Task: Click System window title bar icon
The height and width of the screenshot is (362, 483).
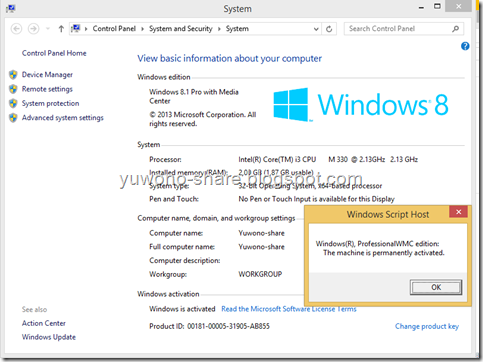Action: (x=10, y=8)
